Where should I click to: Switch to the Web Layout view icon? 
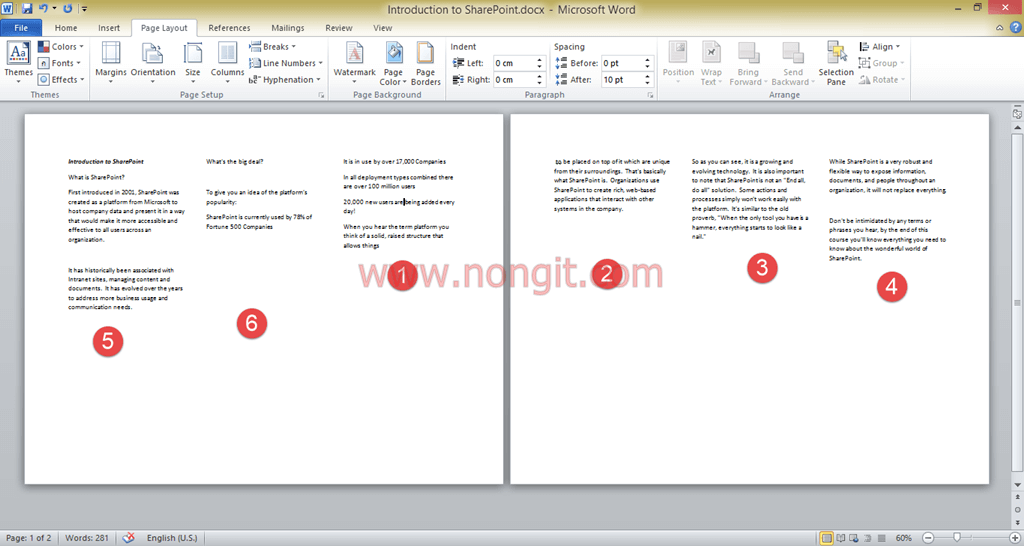click(854, 538)
